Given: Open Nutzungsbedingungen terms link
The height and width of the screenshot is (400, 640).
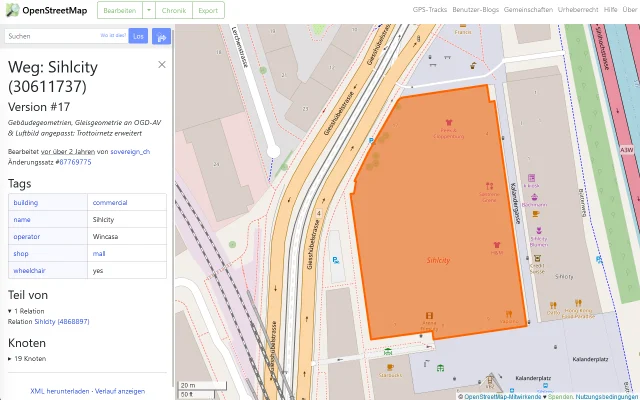Looking at the screenshot, I should point(607,396).
